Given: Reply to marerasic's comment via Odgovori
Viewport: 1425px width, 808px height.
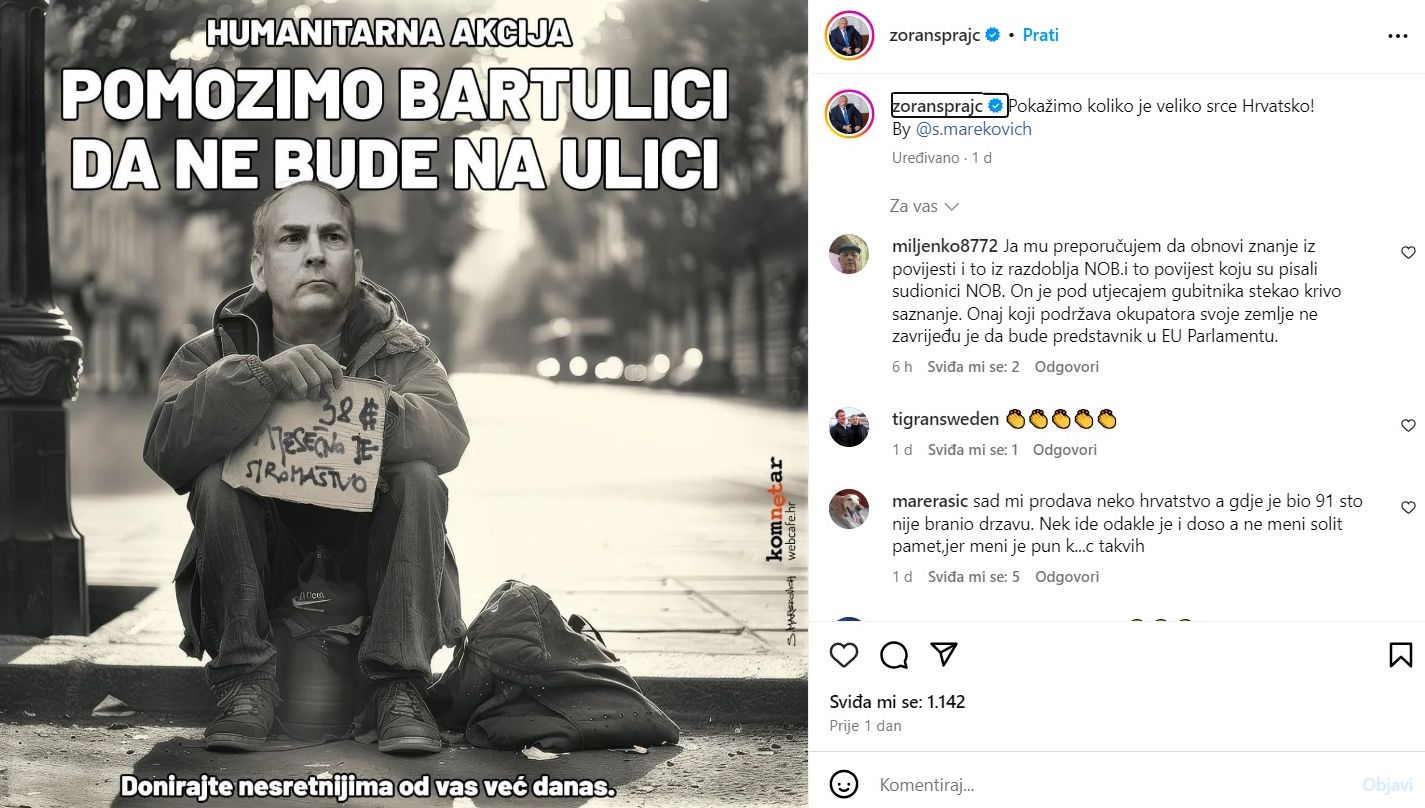Looking at the screenshot, I should tap(1067, 577).
